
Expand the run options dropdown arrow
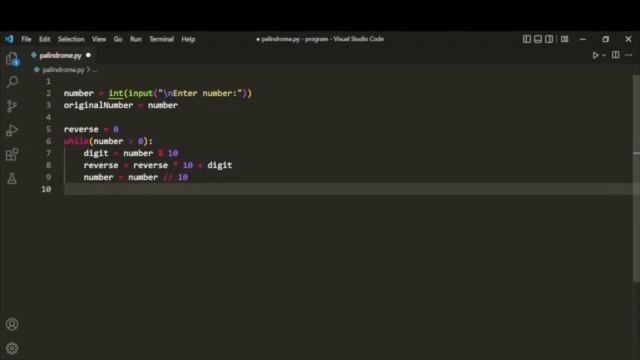604,55
